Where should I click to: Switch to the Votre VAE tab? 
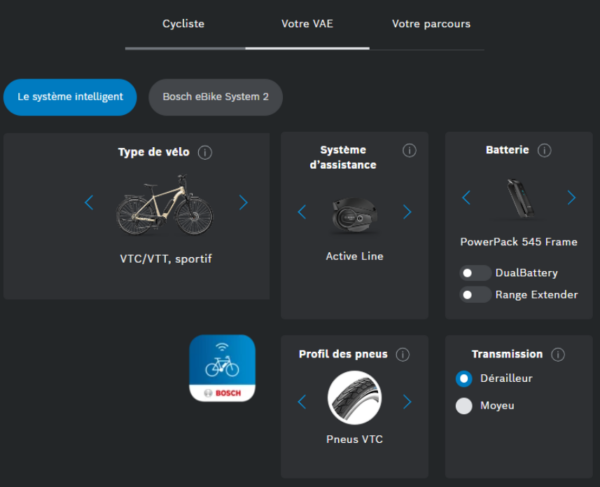307,24
